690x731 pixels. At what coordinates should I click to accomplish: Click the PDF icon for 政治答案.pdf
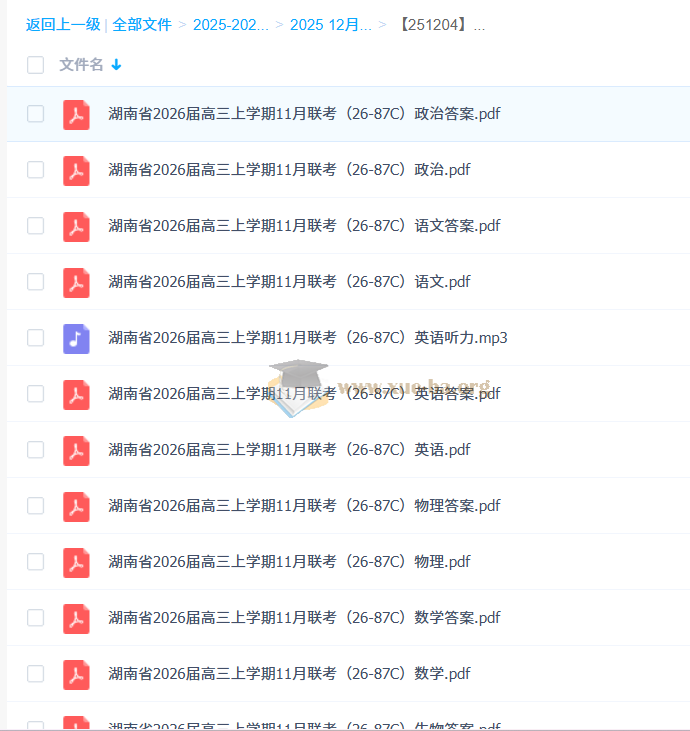pyautogui.click(x=76, y=114)
